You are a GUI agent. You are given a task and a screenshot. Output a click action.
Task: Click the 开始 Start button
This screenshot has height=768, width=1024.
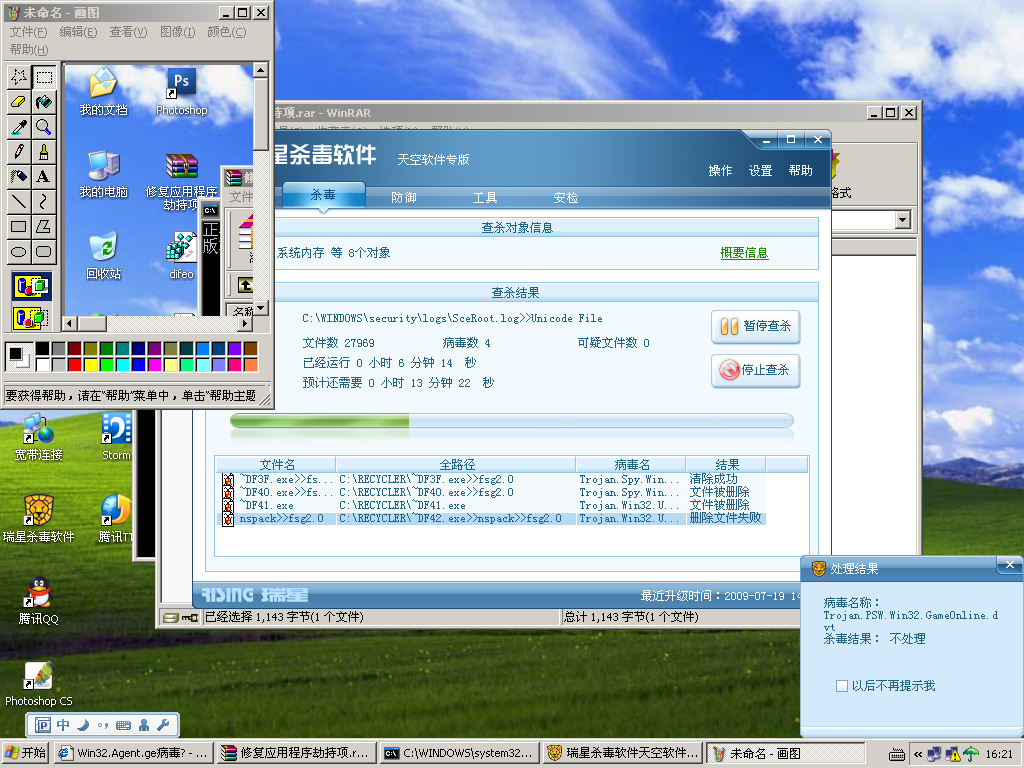pyautogui.click(x=25, y=753)
